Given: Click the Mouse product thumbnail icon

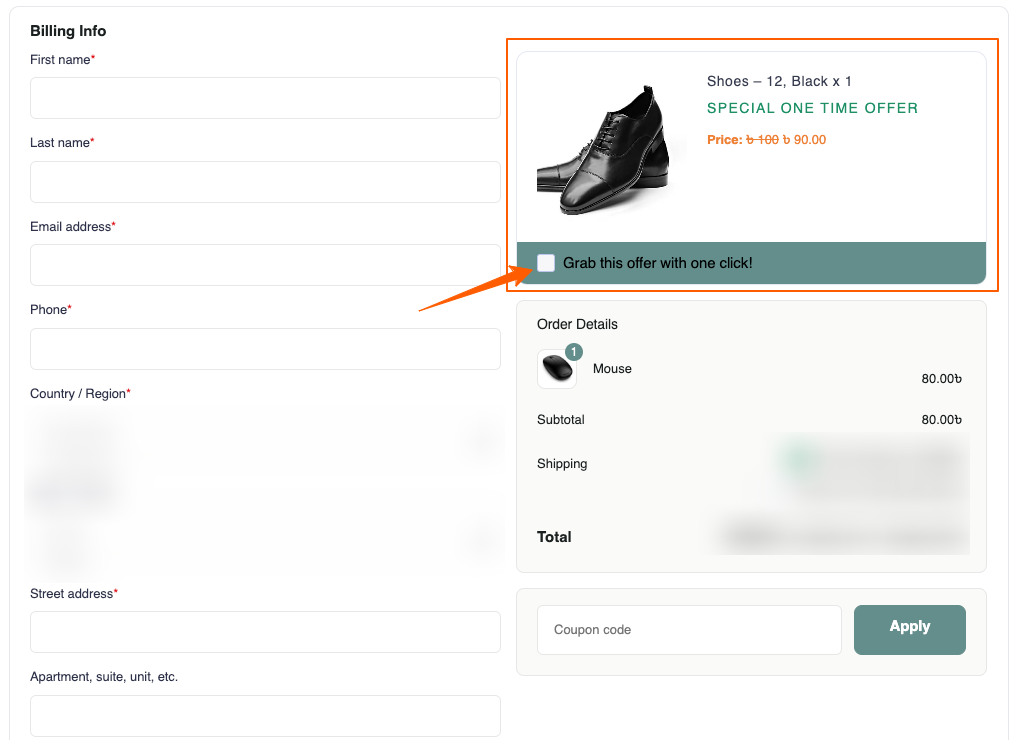Looking at the screenshot, I should point(556,369).
